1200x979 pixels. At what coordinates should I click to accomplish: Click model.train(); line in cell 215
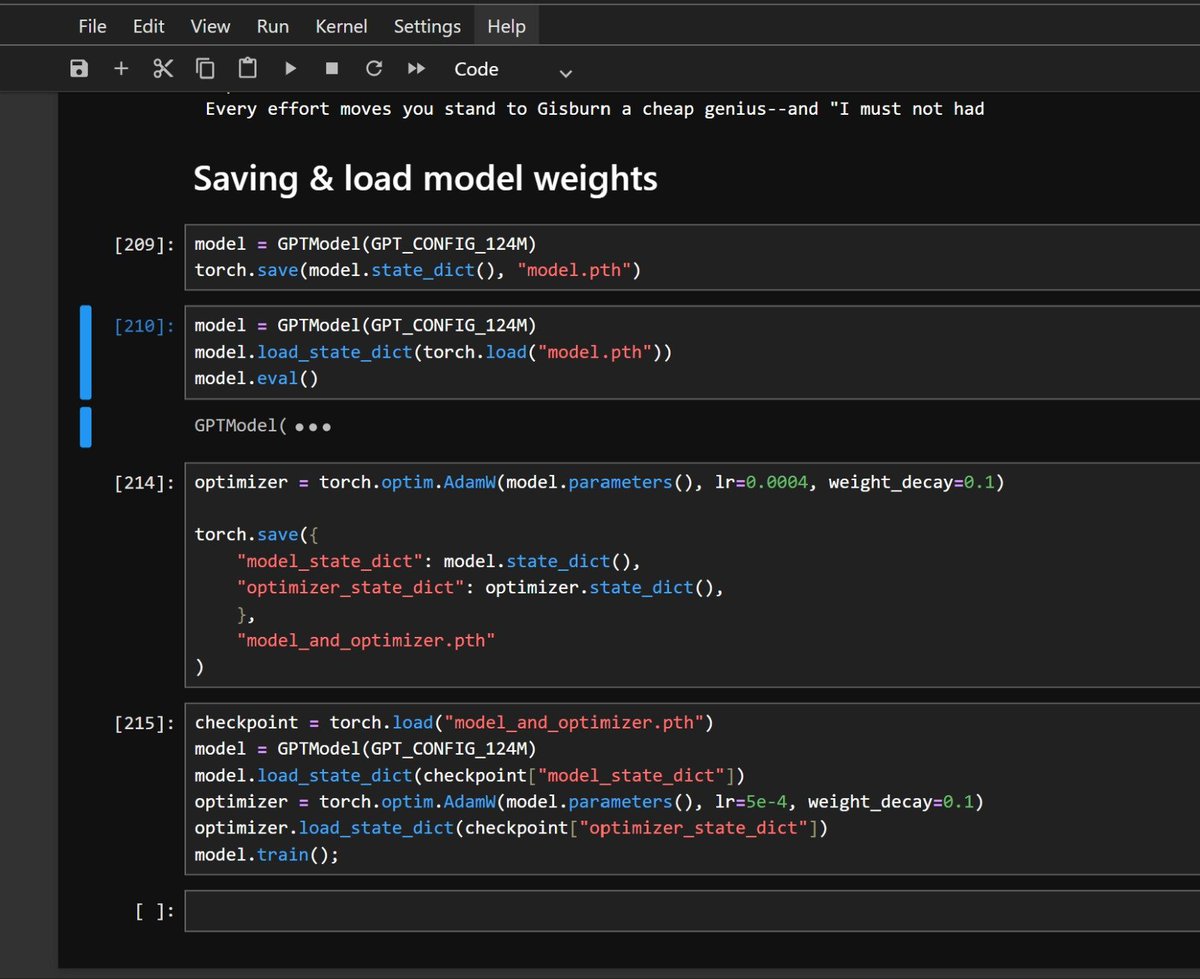click(x=267, y=856)
